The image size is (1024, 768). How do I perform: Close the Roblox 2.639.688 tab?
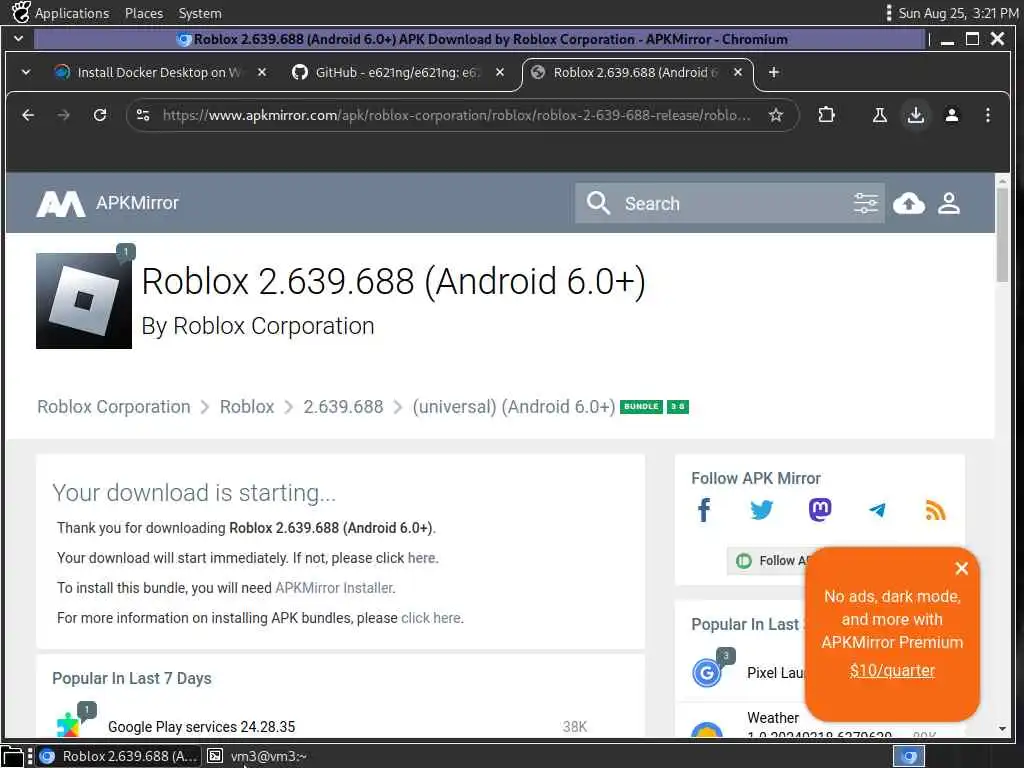737,72
